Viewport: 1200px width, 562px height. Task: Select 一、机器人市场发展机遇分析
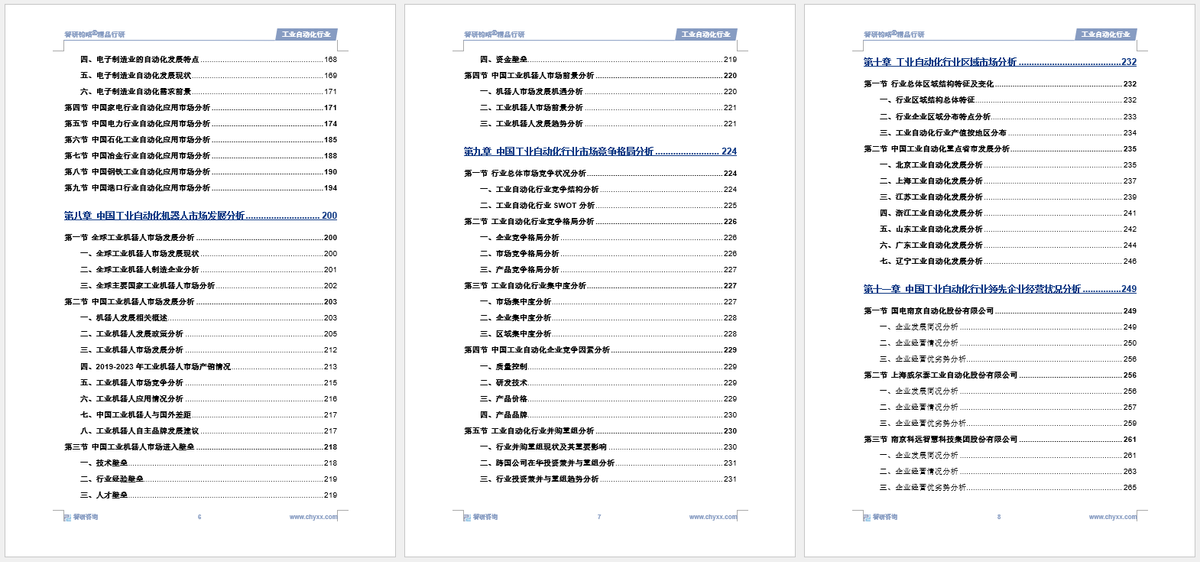point(608,92)
